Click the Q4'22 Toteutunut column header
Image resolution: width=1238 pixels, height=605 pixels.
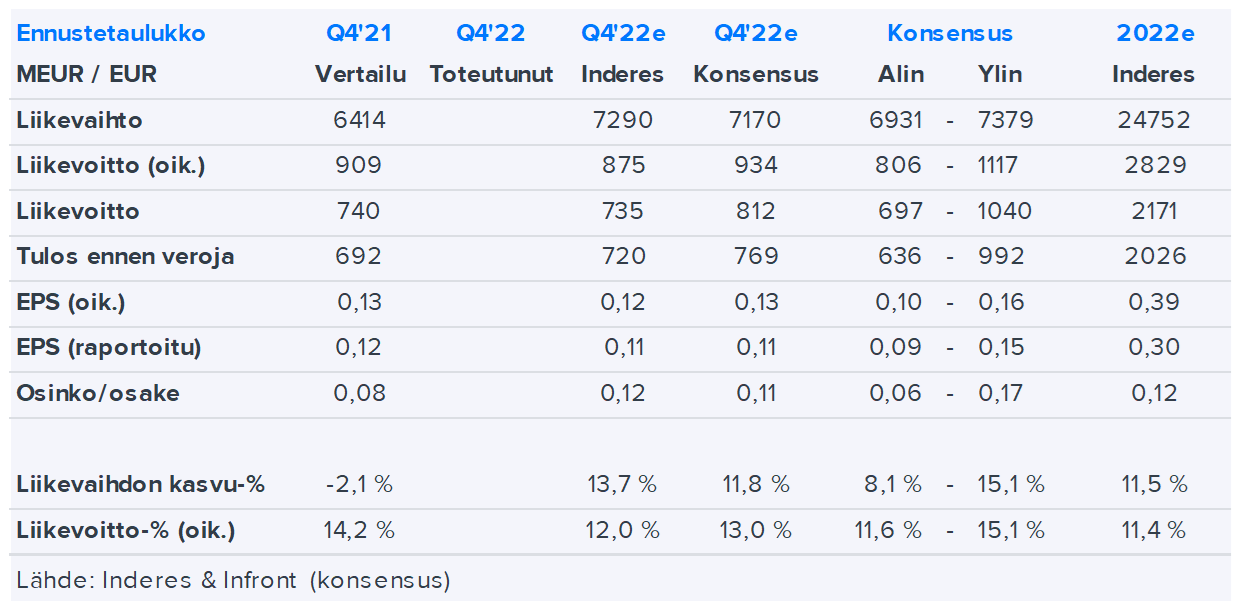coord(491,33)
